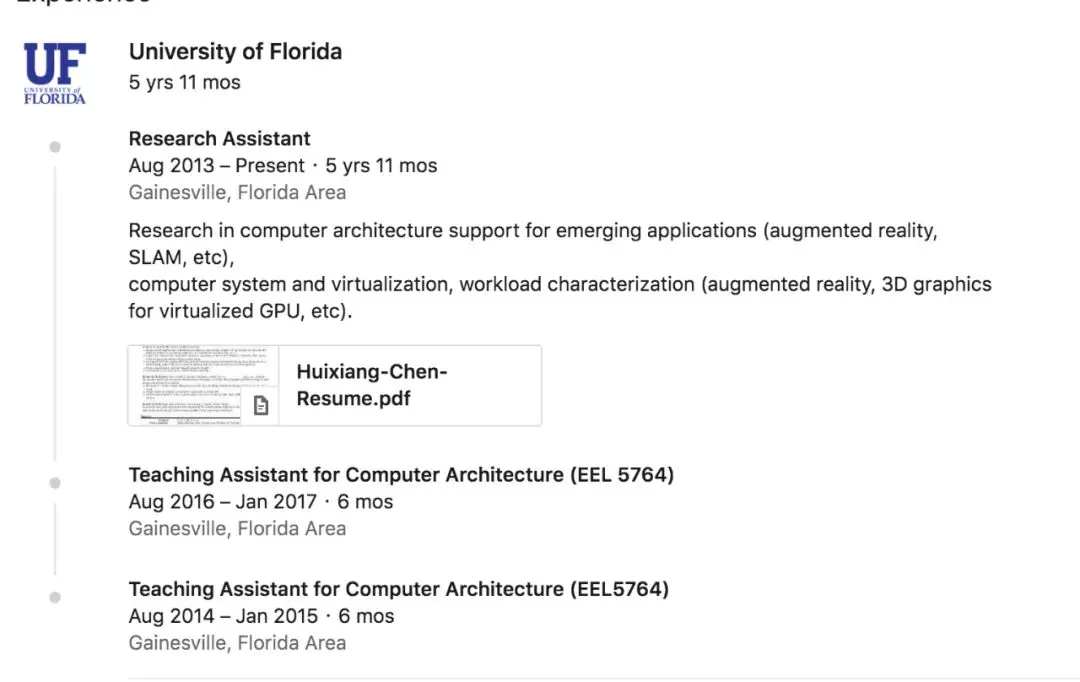The image size is (1080, 682).
Task: Click the resume attachment card
Action: click(x=335, y=386)
